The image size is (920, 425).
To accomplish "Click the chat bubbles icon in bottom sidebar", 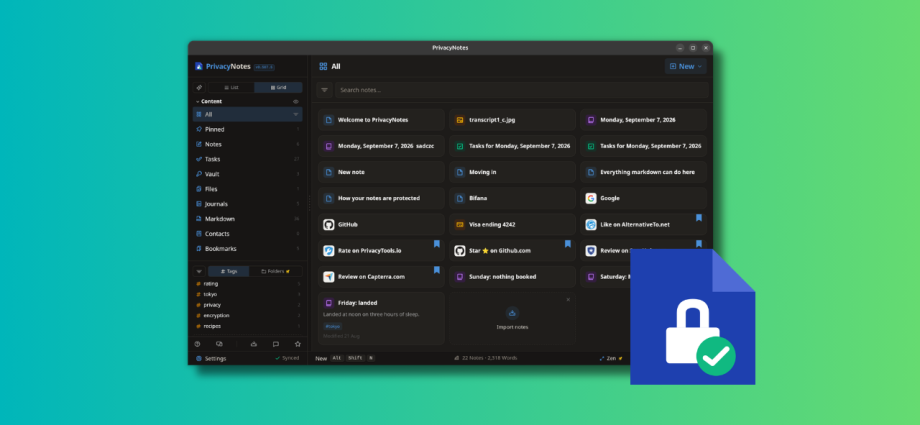I will pos(219,344).
